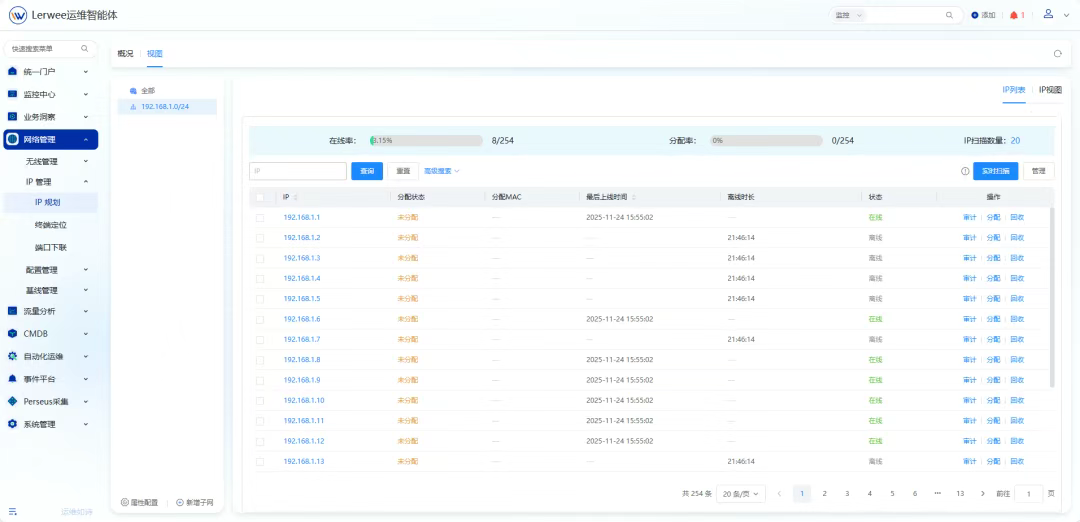Click the collapse sidebar icon at bottom-left
This screenshot has height=522, width=1080.
coord(13,511)
